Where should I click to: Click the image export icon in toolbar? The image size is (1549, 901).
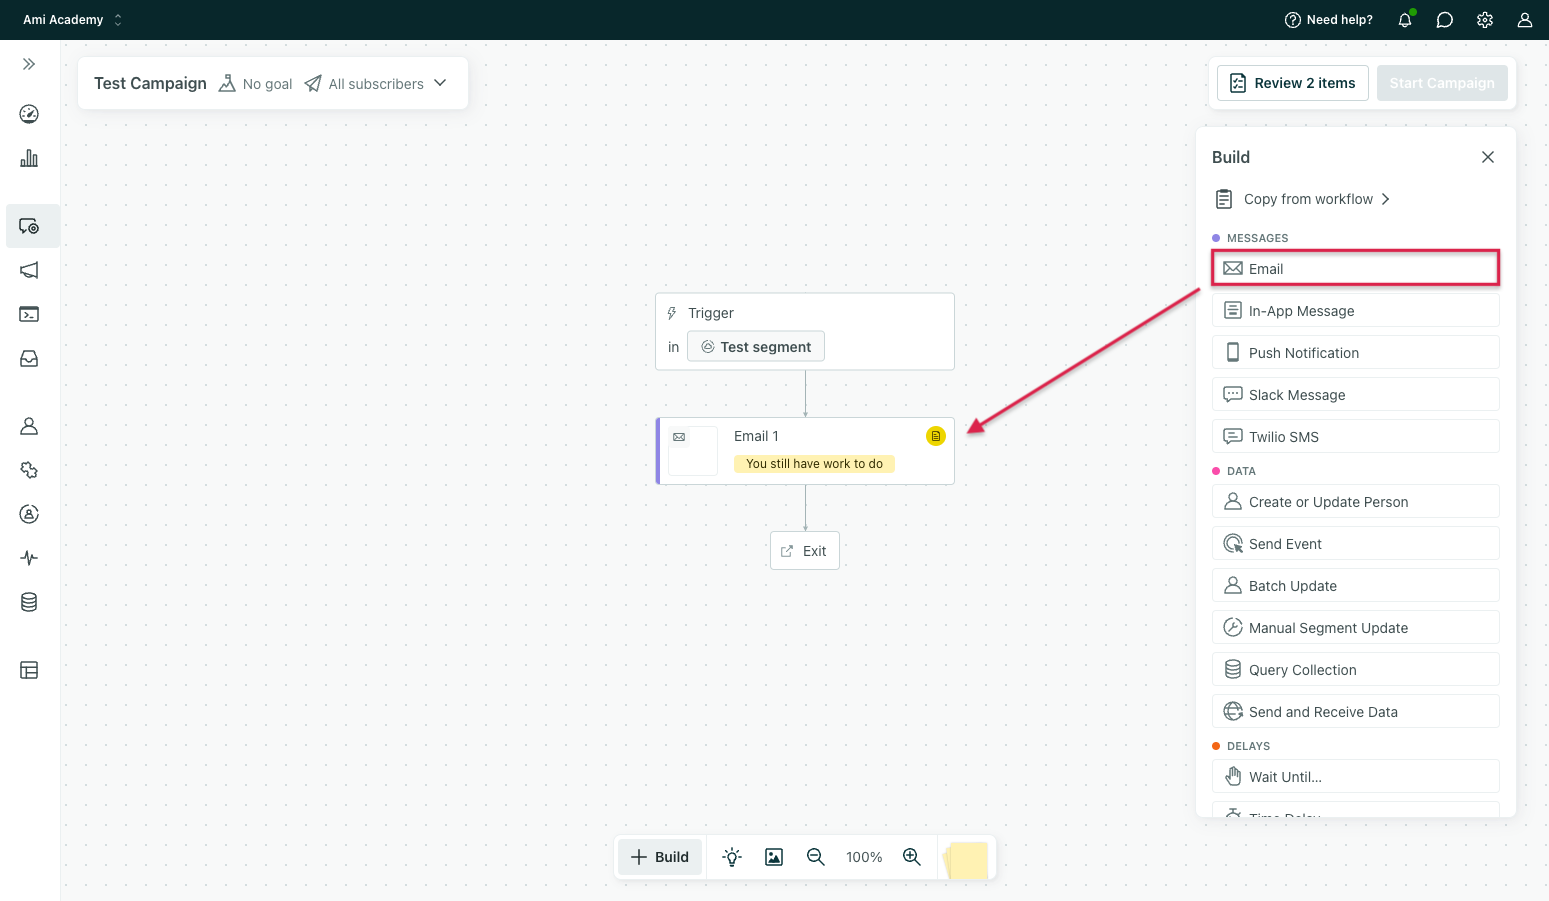(x=774, y=857)
